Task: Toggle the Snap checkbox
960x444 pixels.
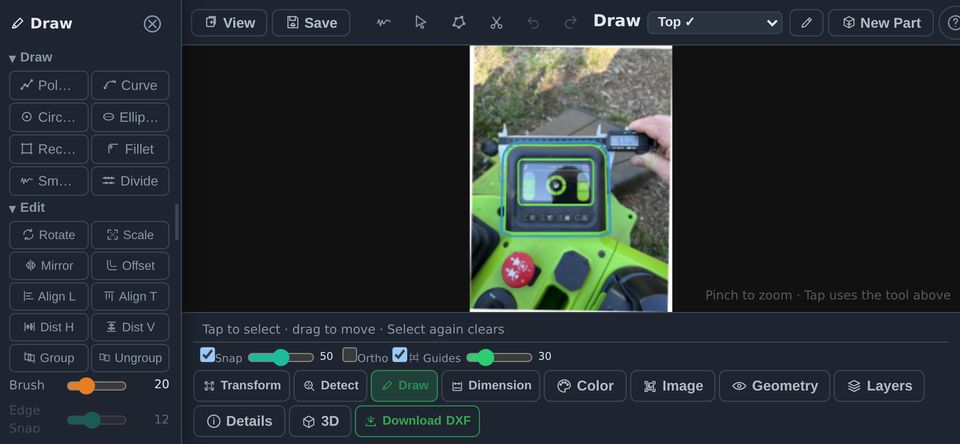Action: [x=208, y=355]
